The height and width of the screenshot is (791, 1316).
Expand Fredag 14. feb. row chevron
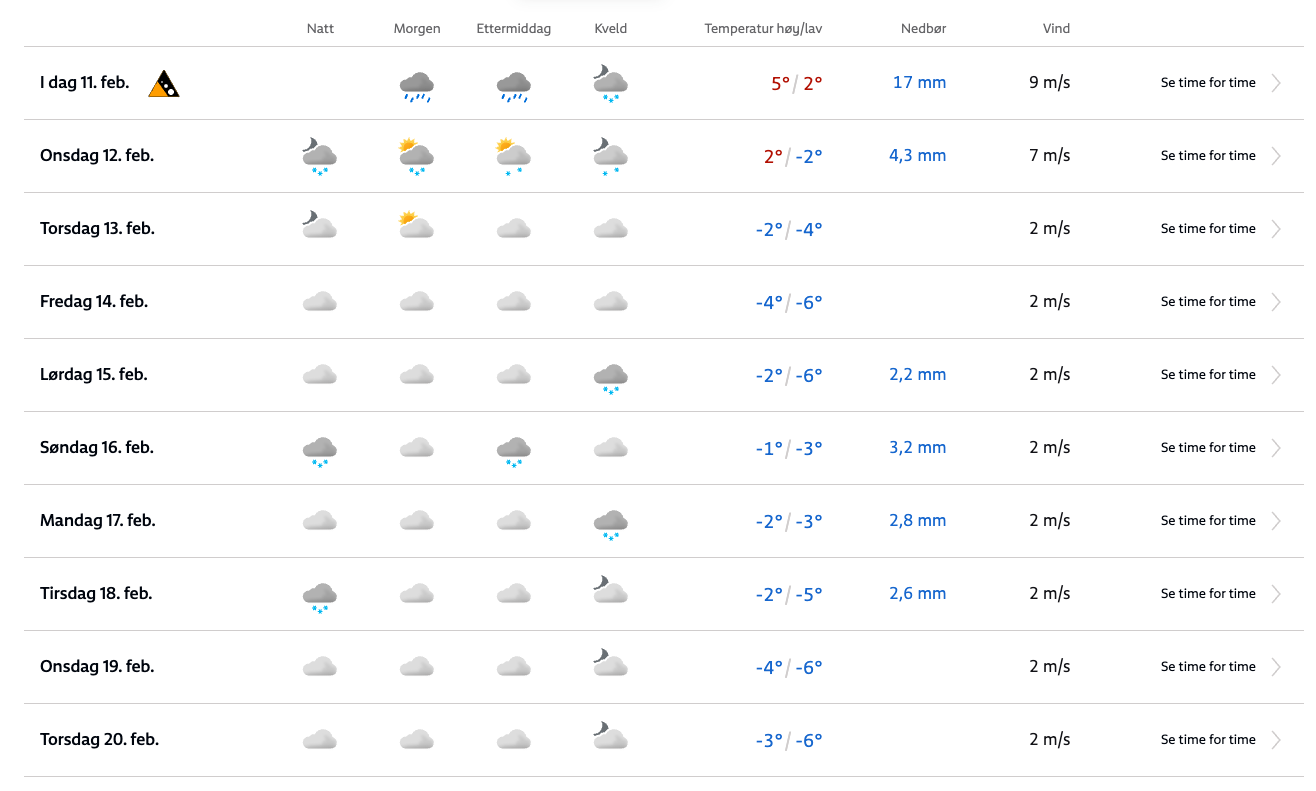tap(1276, 302)
